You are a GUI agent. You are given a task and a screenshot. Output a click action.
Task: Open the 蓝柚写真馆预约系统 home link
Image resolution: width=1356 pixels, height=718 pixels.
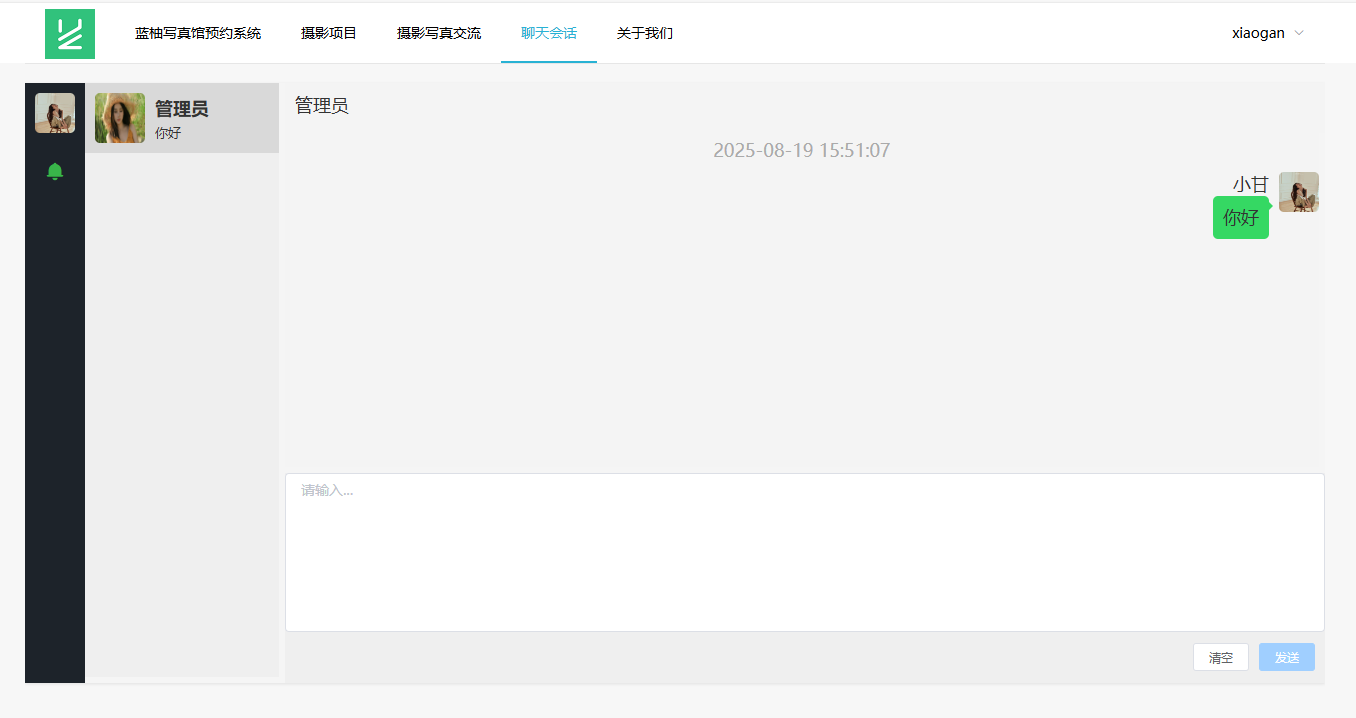(198, 33)
